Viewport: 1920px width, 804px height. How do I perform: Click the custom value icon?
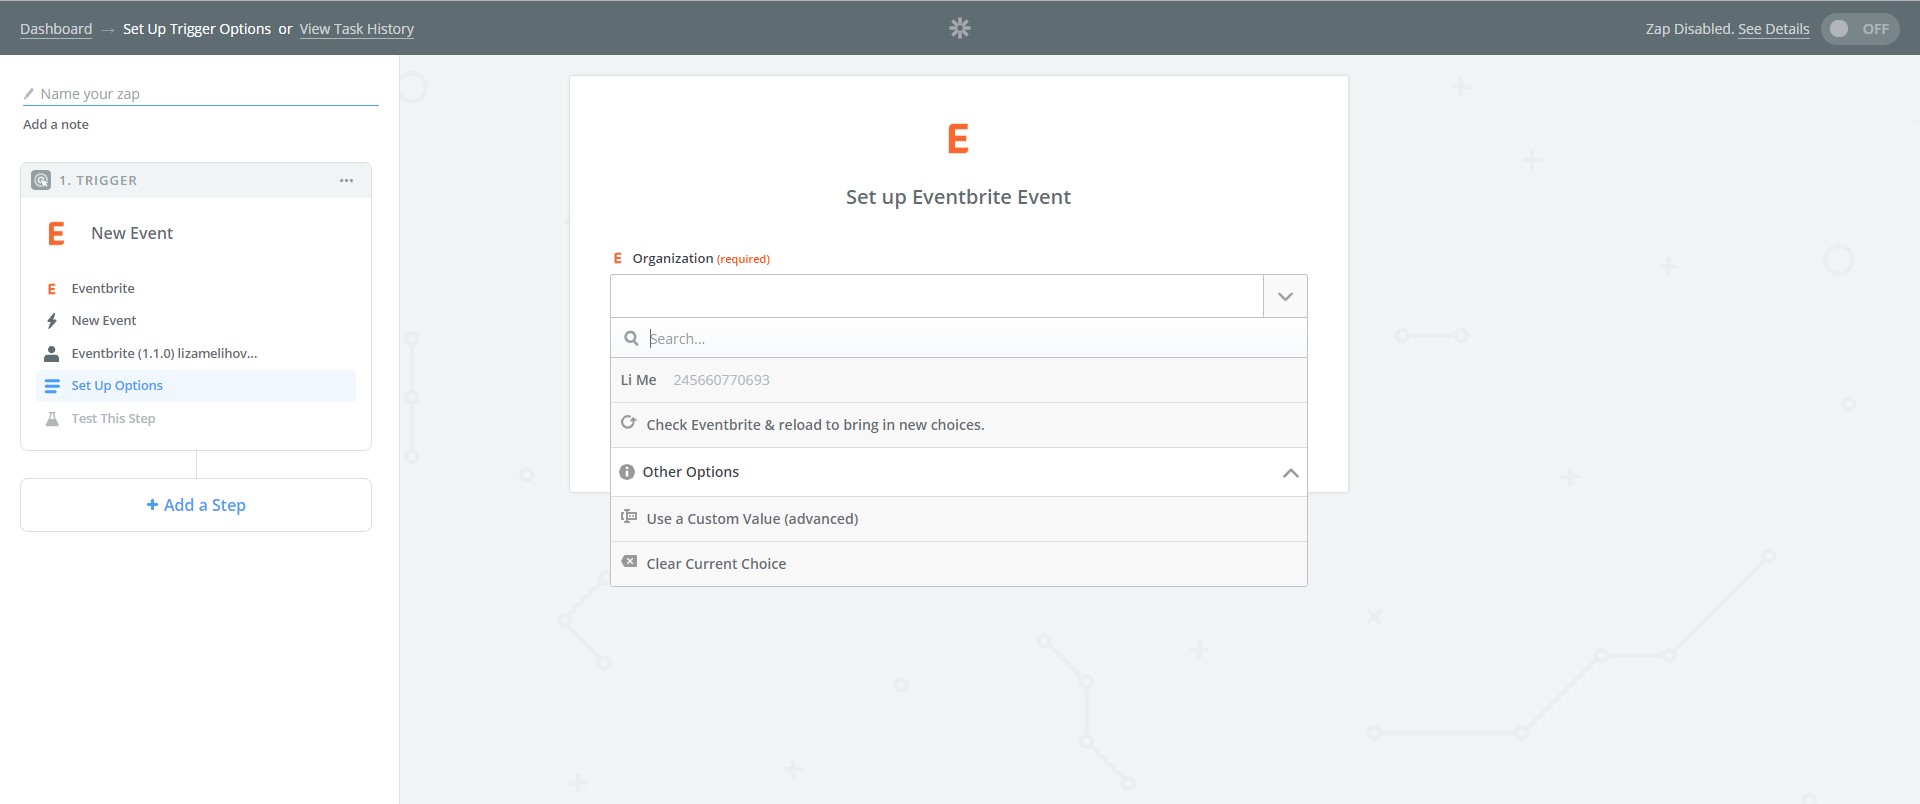[x=628, y=517]
